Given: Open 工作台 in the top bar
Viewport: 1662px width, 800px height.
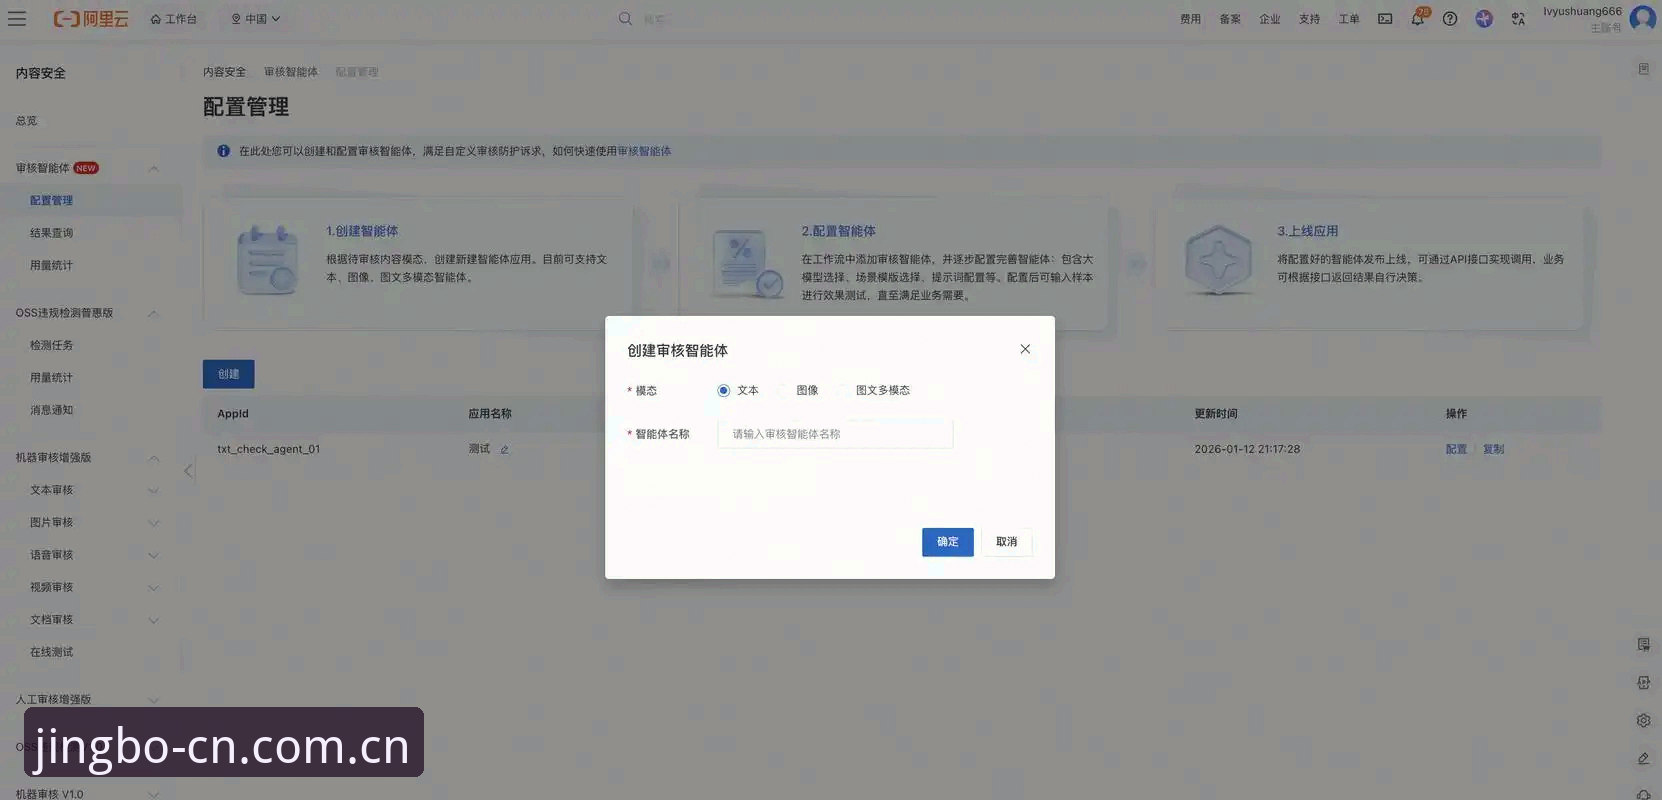Looking at the screenshot, I should [173, 18].
